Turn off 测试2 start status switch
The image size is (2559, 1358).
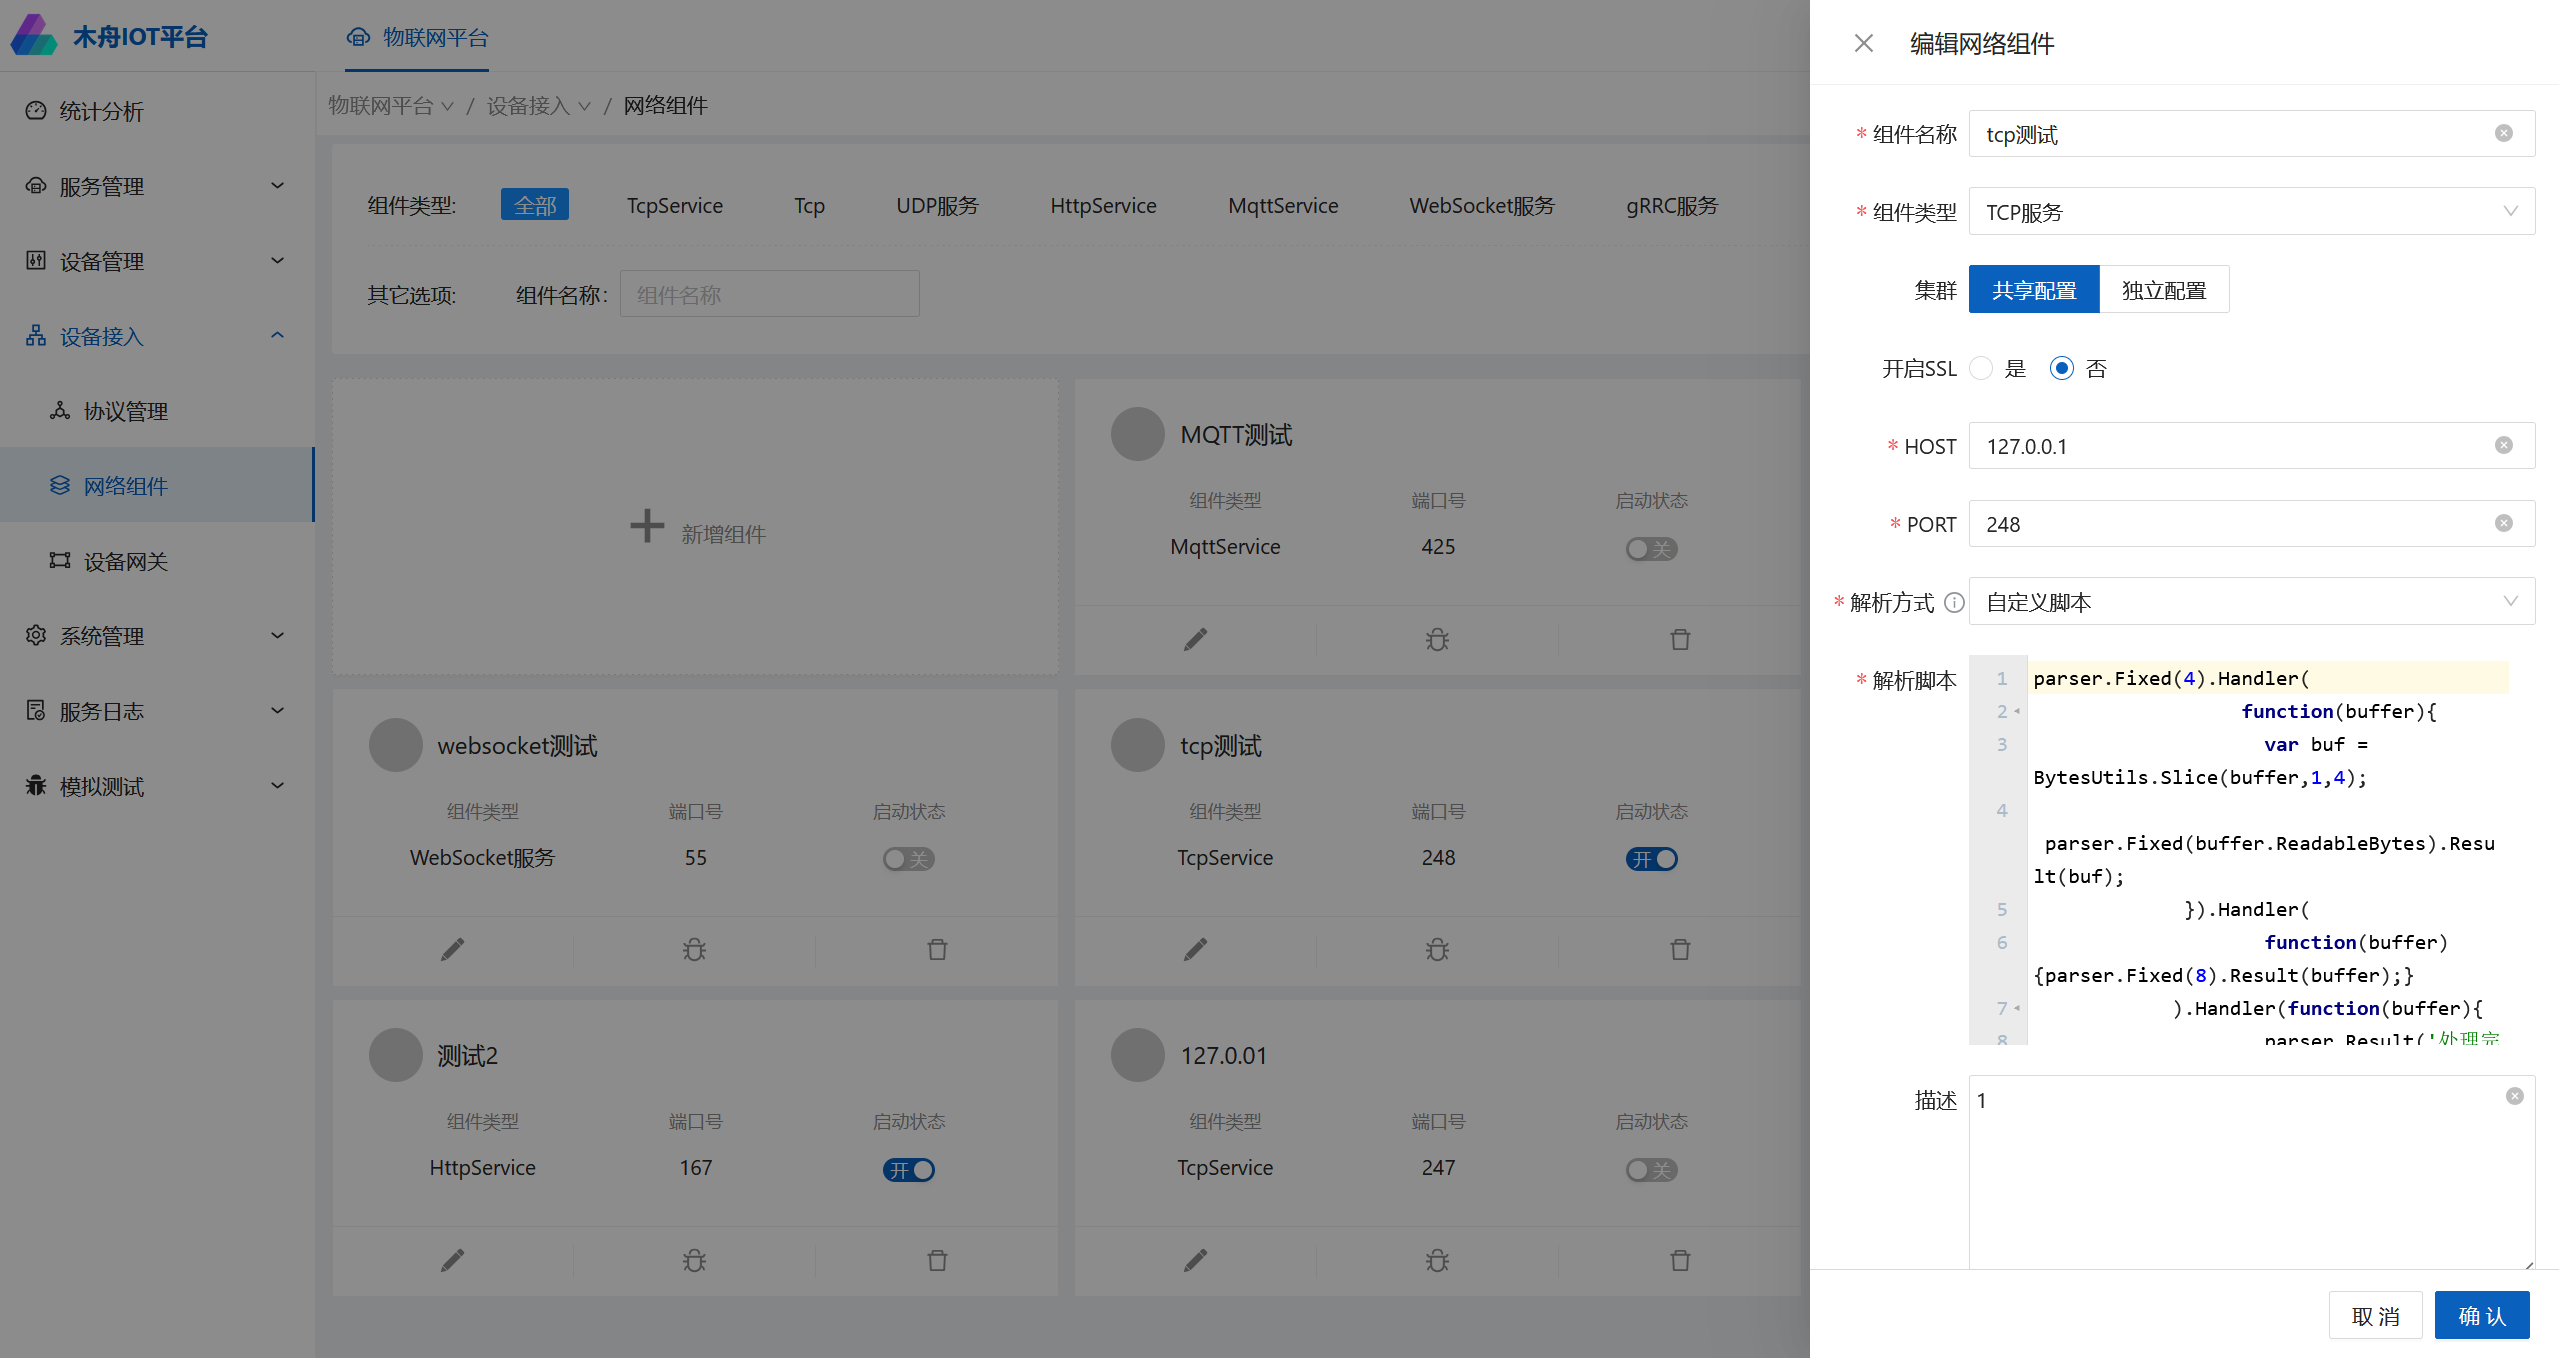tap(908, 1170)
